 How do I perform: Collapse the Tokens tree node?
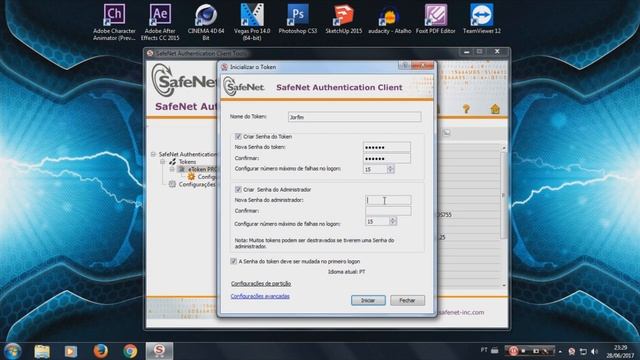click(163, 162)
